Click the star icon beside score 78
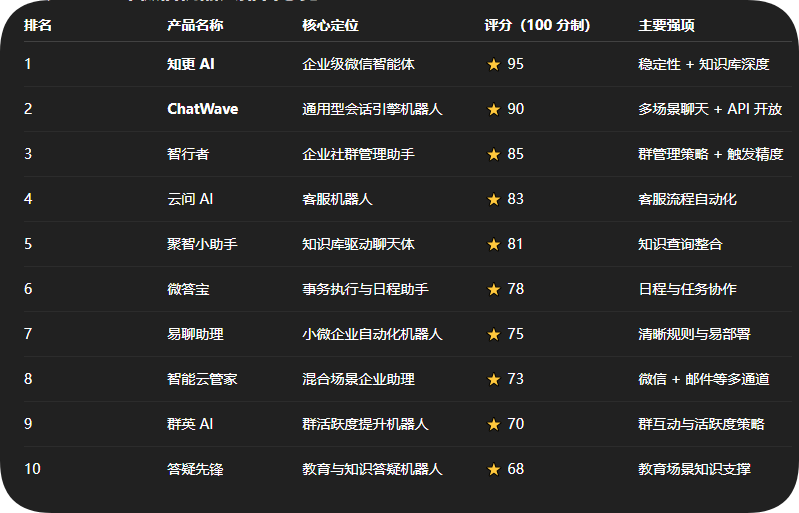 tap(493, 289)
